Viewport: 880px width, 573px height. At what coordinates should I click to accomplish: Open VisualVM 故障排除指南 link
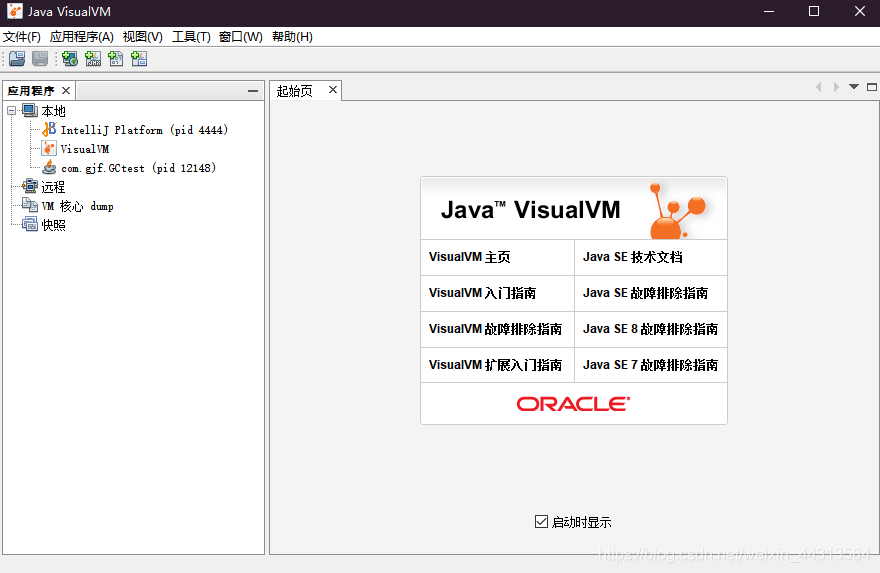tap(497, 329)
